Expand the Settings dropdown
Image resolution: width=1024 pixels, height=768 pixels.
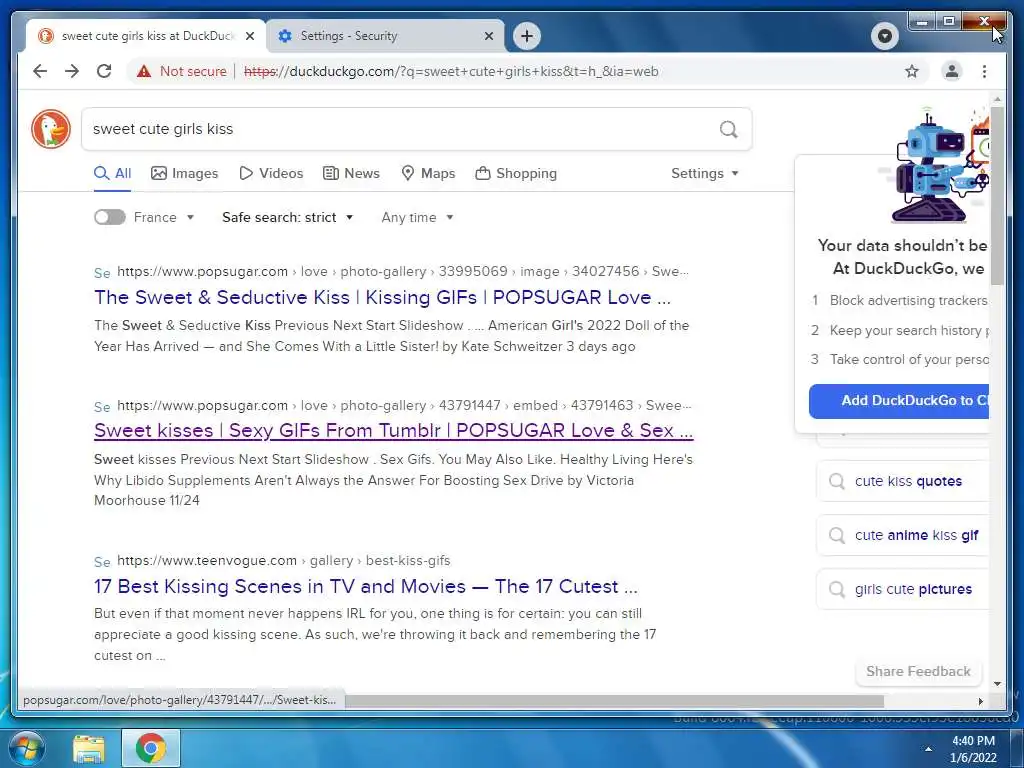(x=705, y=173)
